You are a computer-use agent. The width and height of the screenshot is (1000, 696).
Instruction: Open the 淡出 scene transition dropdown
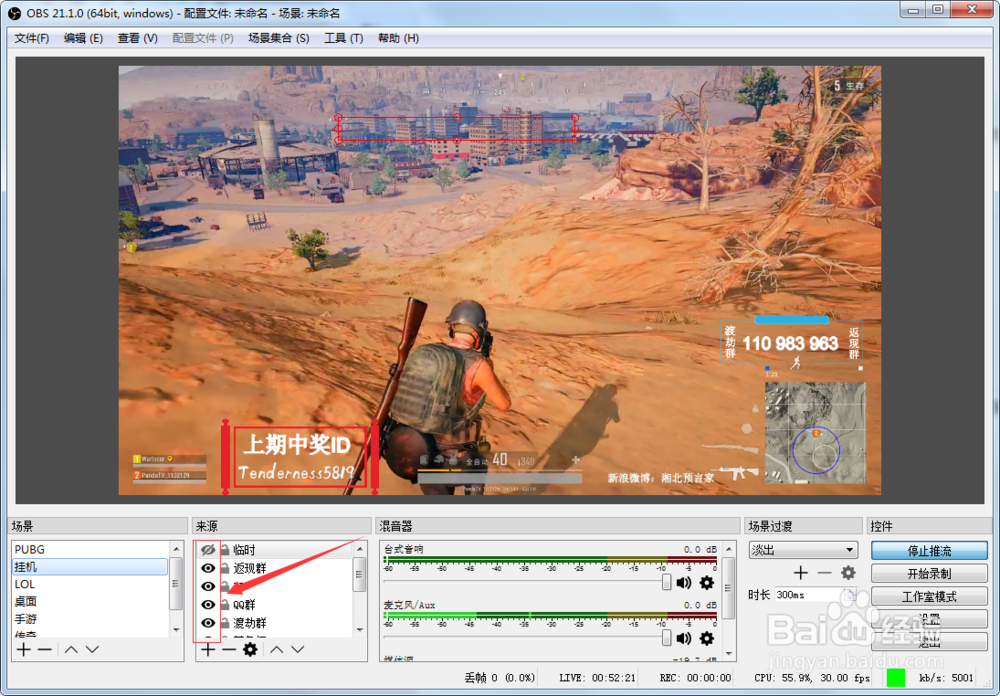click(803, 549)
